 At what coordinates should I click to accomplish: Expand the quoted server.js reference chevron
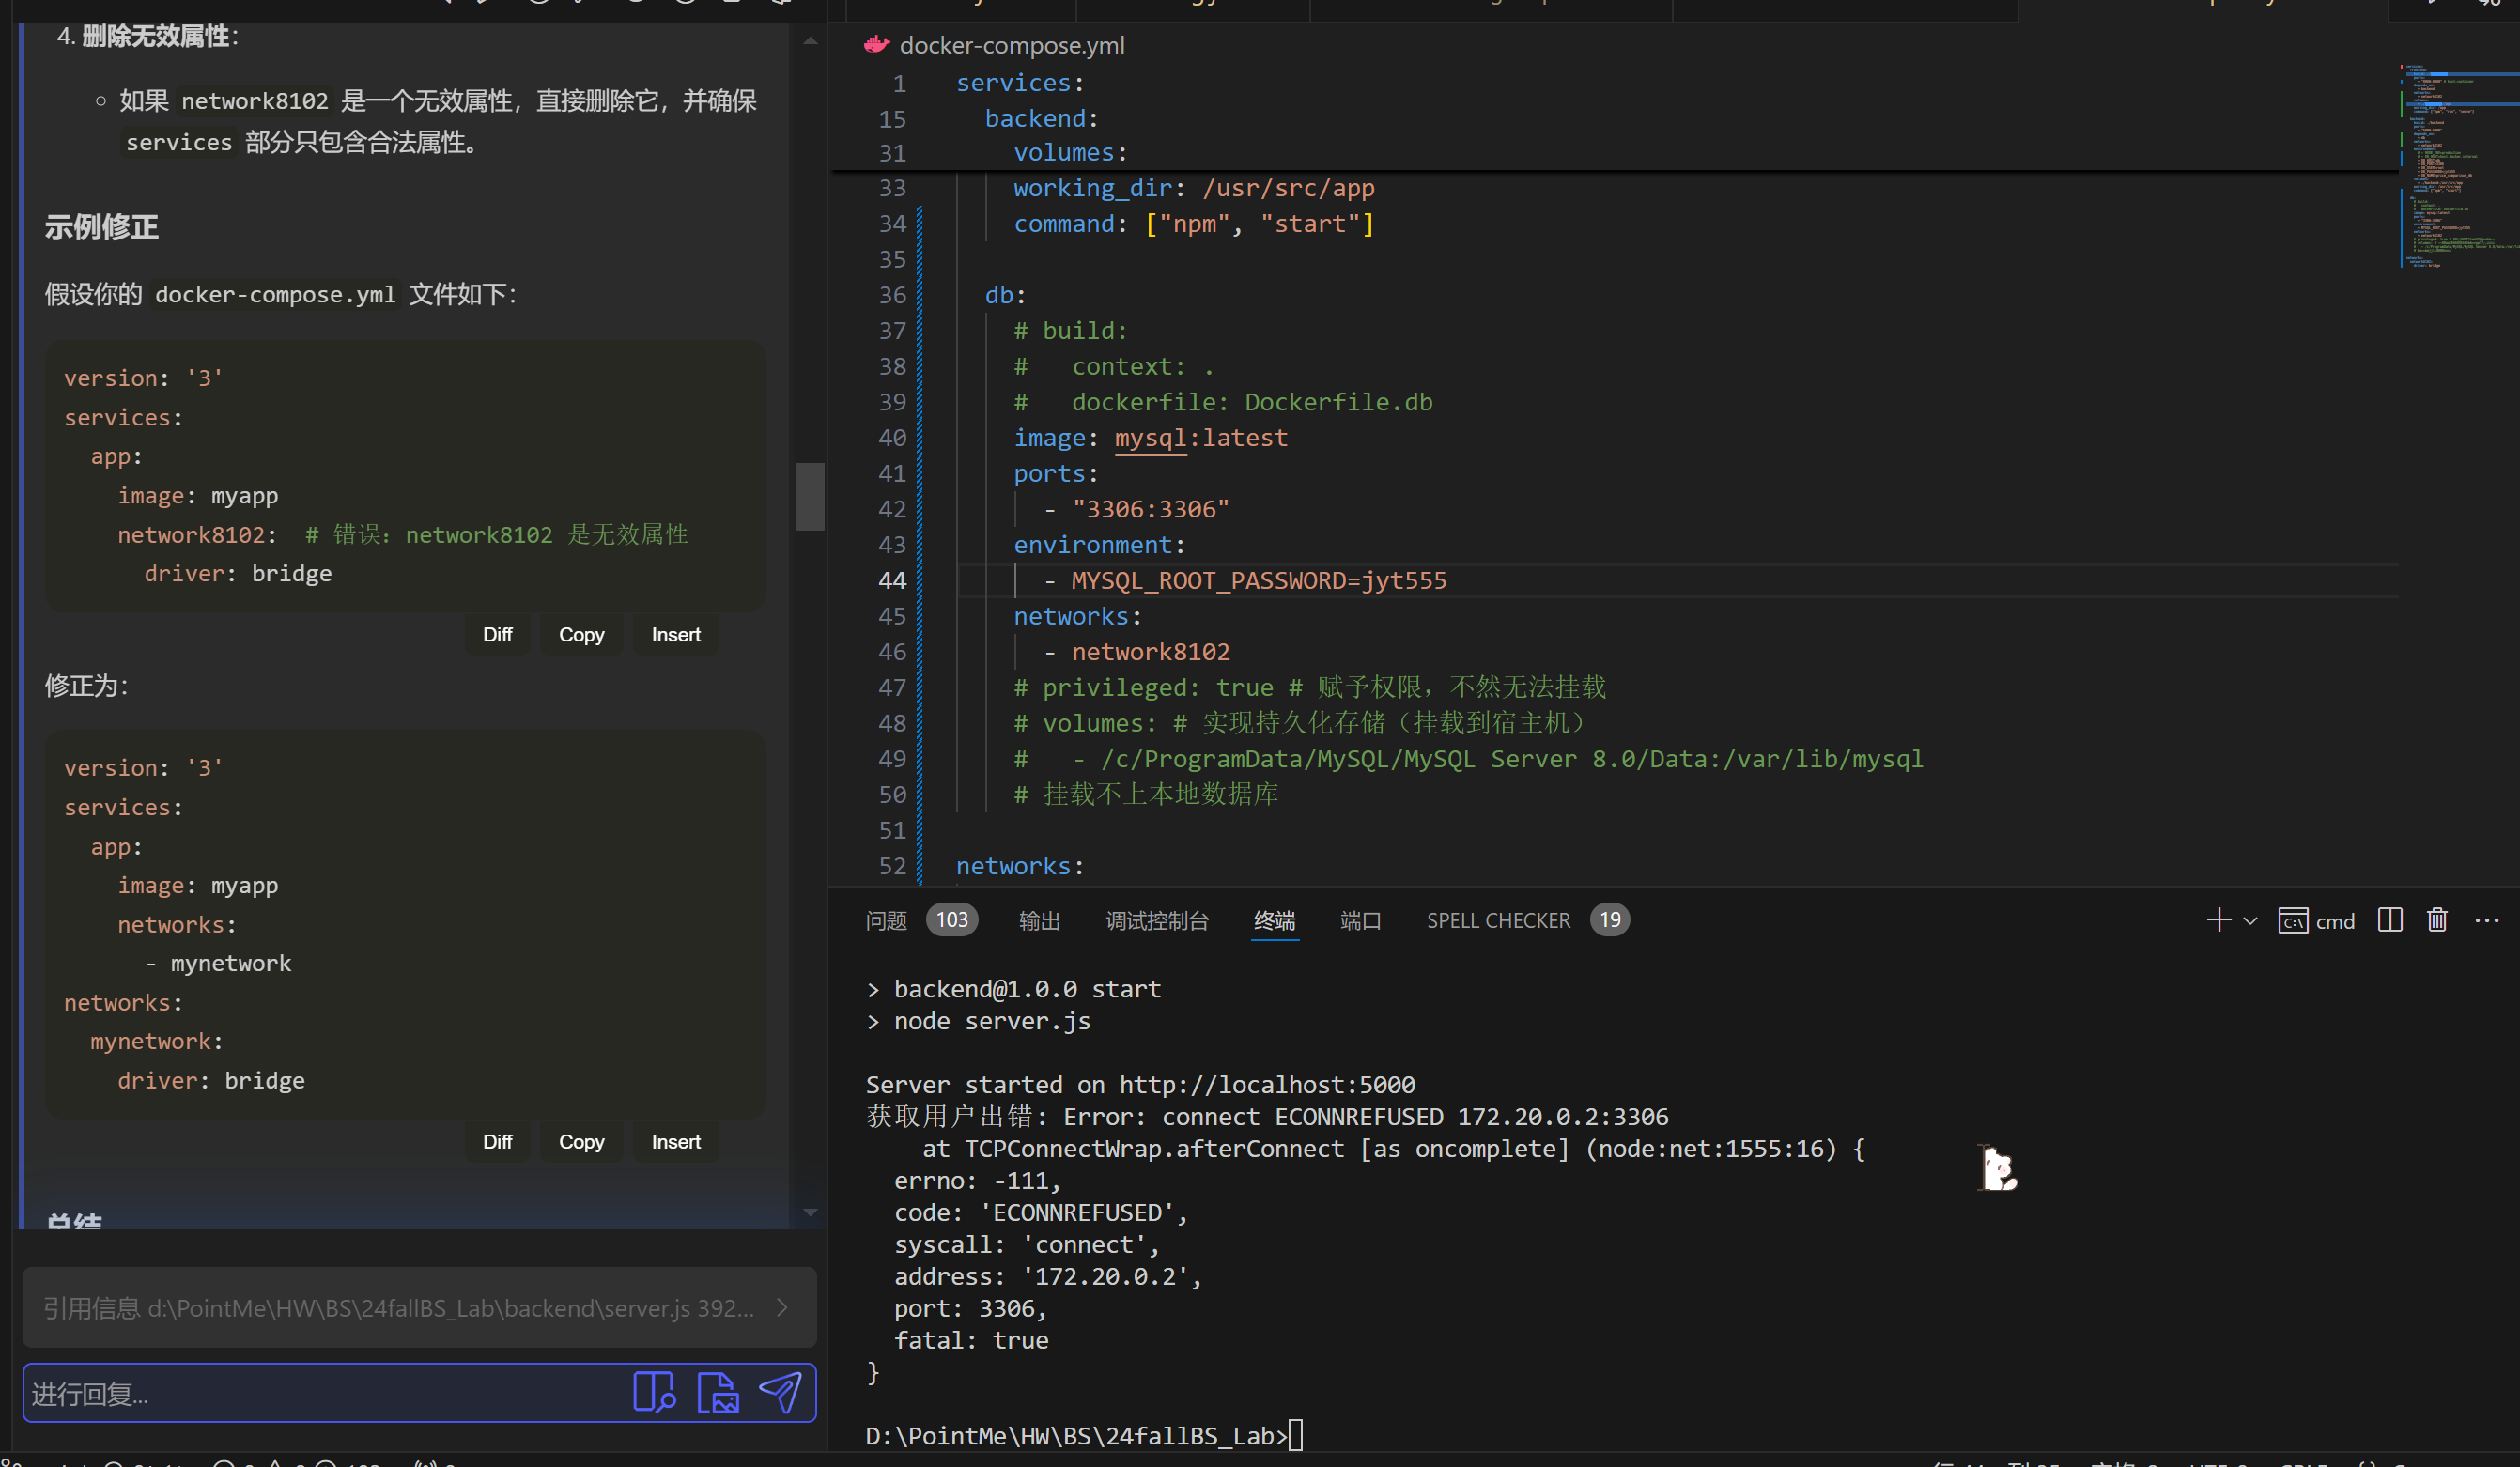click(x=783, y=1308)
